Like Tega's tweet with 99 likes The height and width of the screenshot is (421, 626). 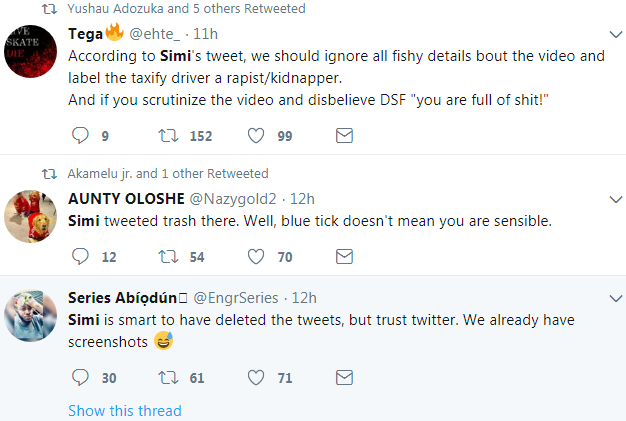tap(256, 135)
